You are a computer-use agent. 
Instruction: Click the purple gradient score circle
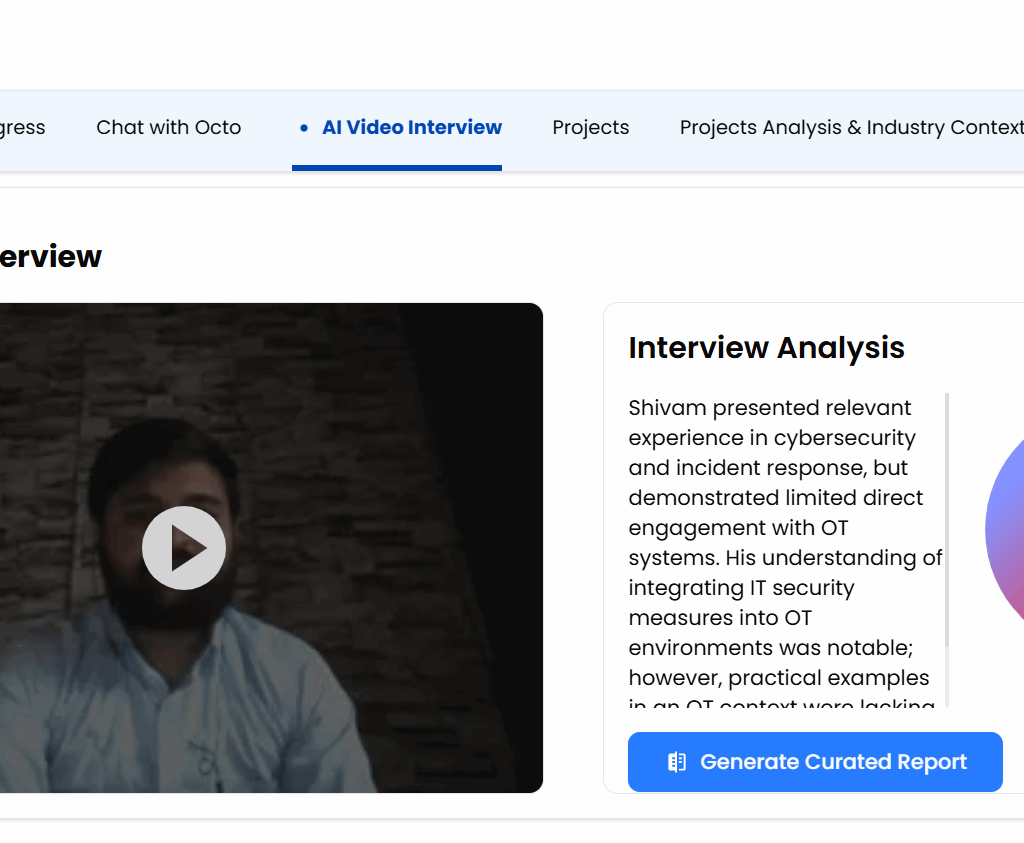1004,530
